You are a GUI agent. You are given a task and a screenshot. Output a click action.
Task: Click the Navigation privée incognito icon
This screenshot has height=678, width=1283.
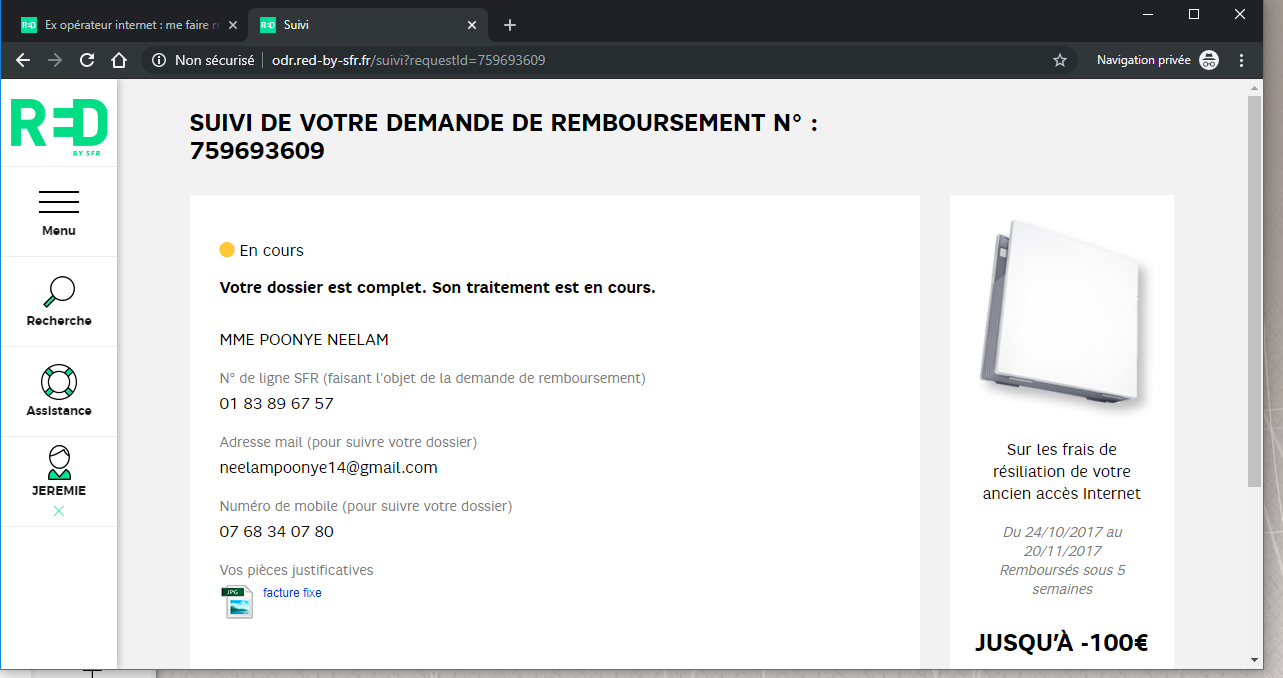point(1209,60)
